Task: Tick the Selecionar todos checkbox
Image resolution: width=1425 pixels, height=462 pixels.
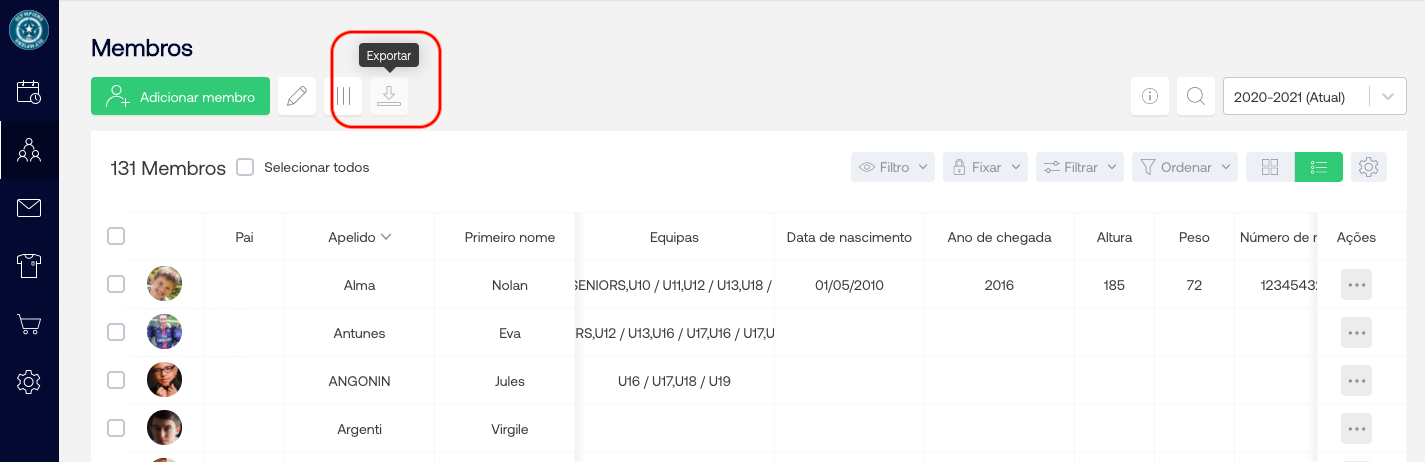Action: pos(245,167)
